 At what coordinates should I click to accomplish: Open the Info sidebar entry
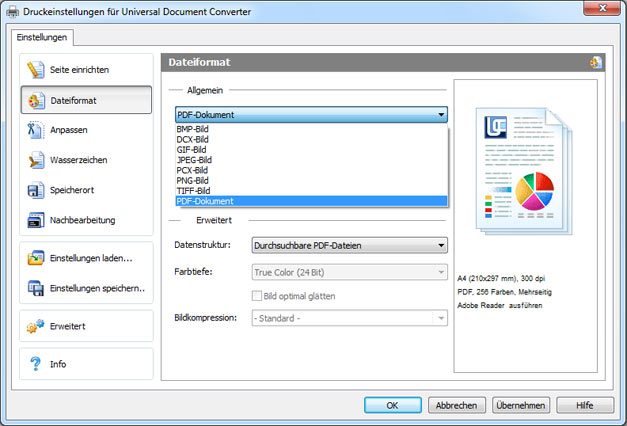86,364
